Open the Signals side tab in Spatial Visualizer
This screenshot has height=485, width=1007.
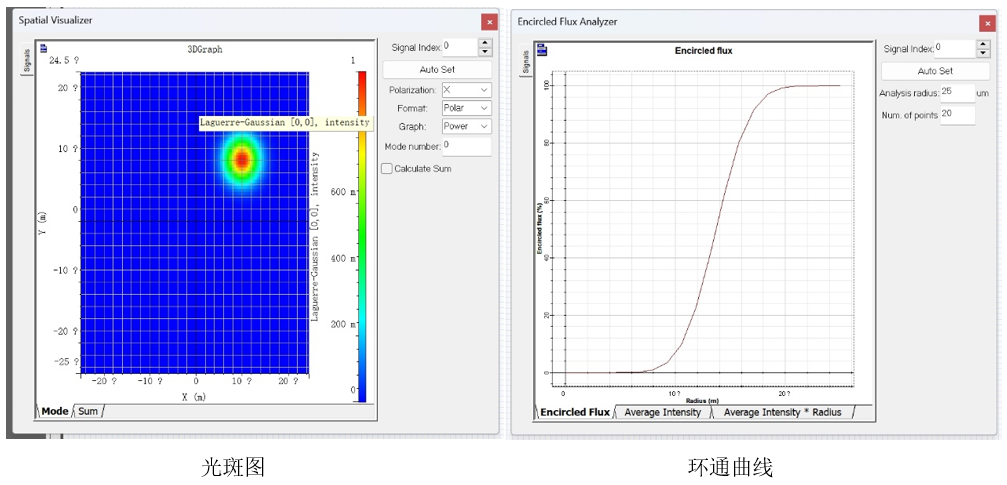click(26, 62)
